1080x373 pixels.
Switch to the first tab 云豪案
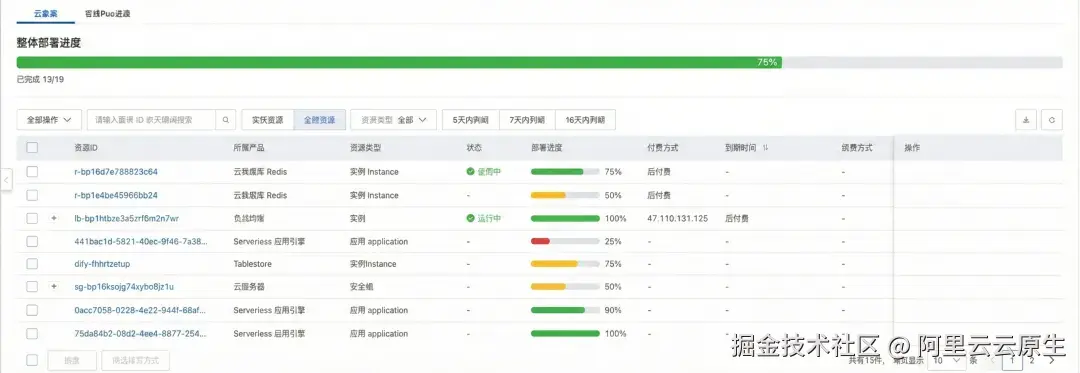pyautogui.click(x=45, y=13)
